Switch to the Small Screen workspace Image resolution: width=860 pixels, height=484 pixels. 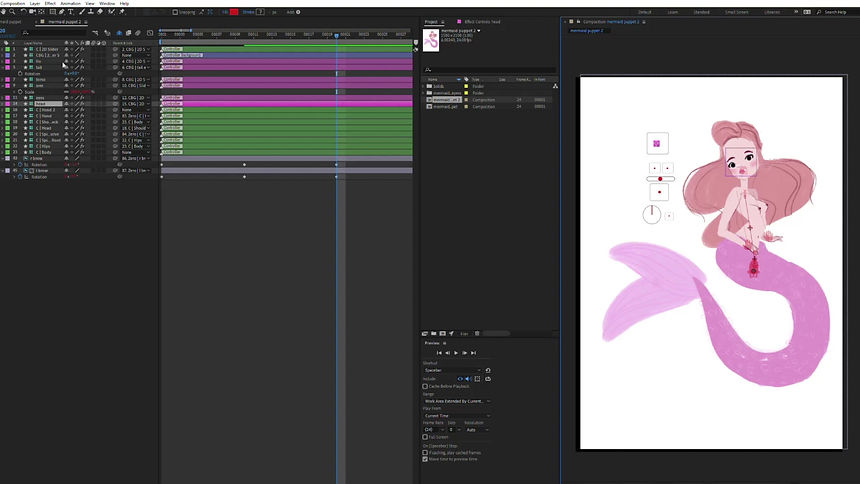point(737,12)
